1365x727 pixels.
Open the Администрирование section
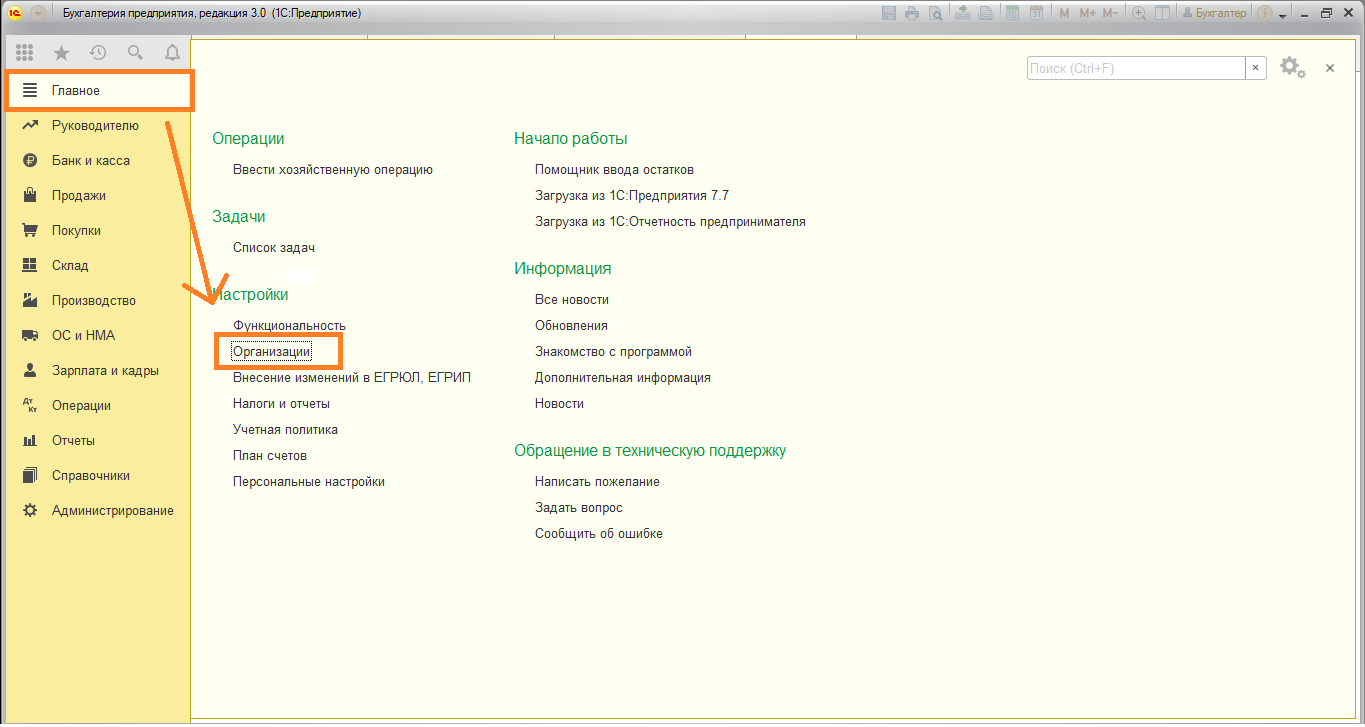pos(112,511)
